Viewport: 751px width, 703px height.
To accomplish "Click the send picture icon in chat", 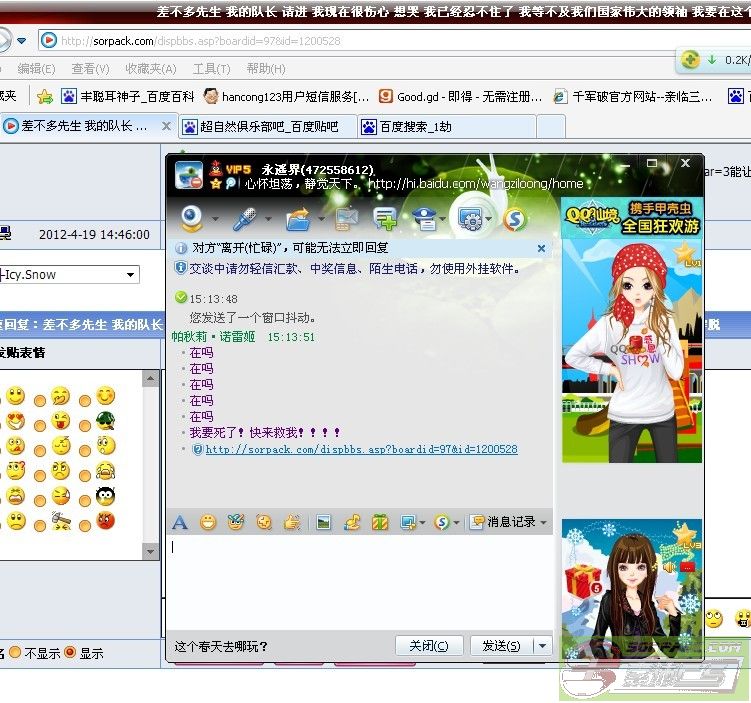I will click(323, 522).
